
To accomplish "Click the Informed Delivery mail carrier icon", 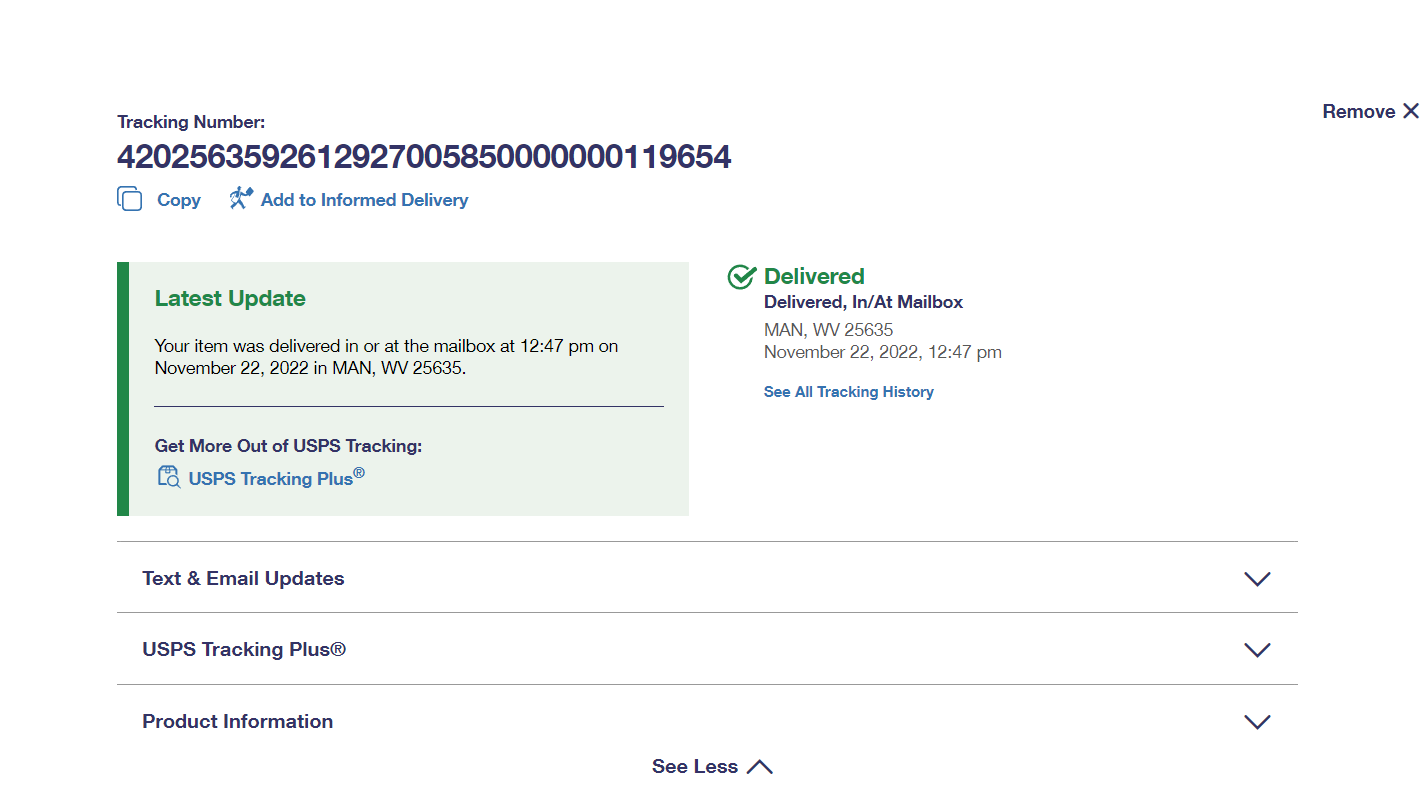I will point(241,198).
